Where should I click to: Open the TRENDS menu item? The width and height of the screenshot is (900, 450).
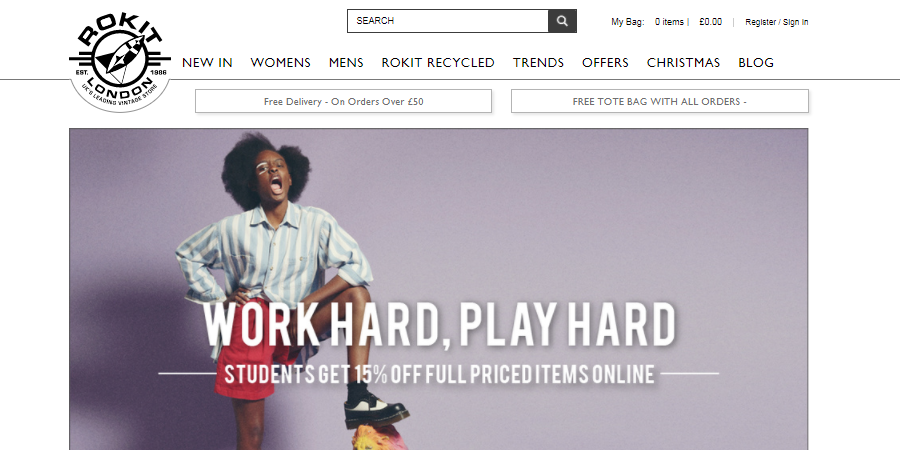click(538, 63)
